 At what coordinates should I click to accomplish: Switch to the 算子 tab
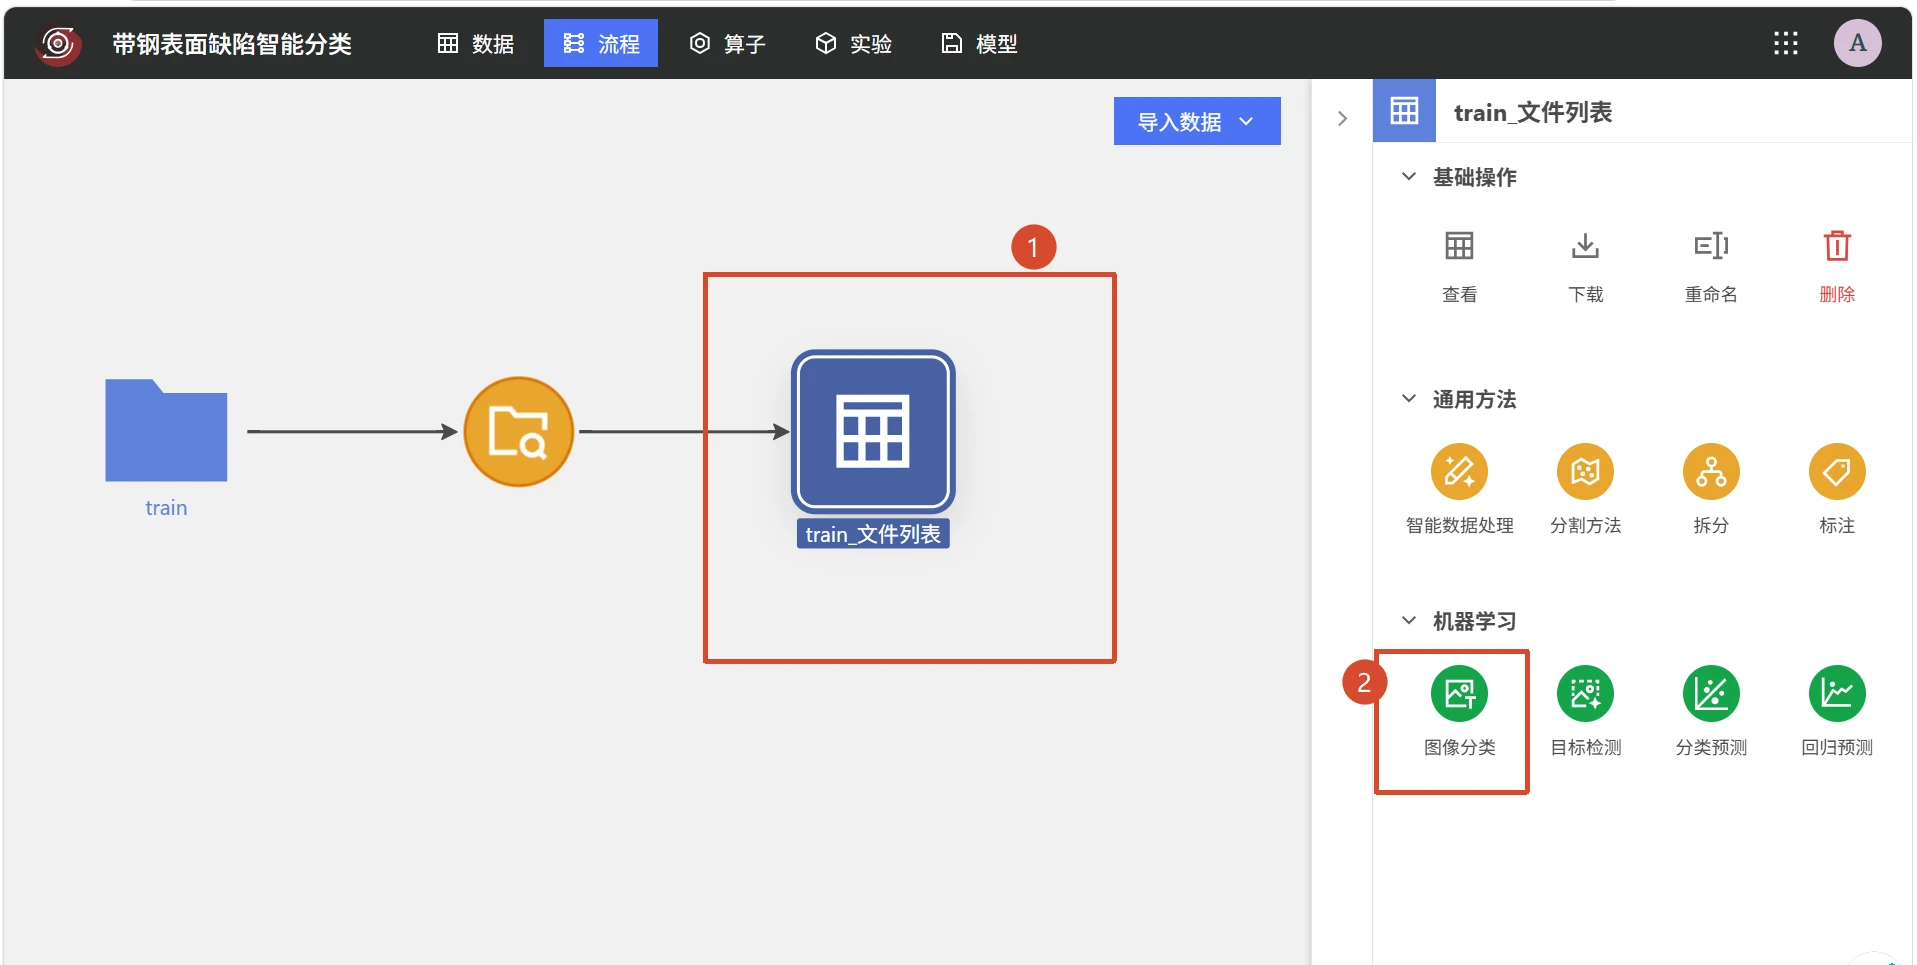727,43
